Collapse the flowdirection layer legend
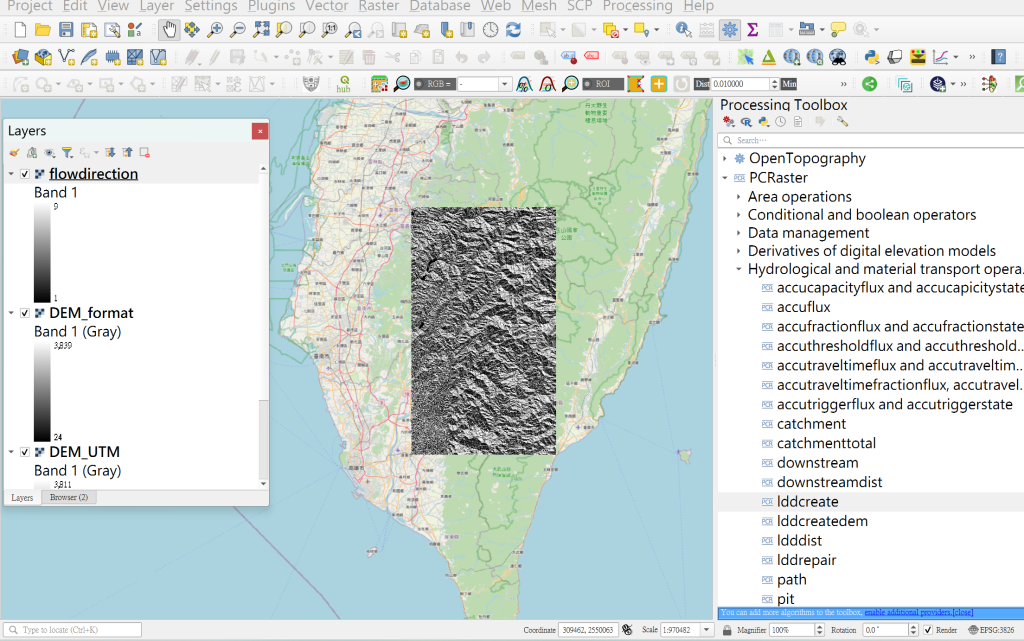The width and height of the screenshot is (1024, 641). 11,174
